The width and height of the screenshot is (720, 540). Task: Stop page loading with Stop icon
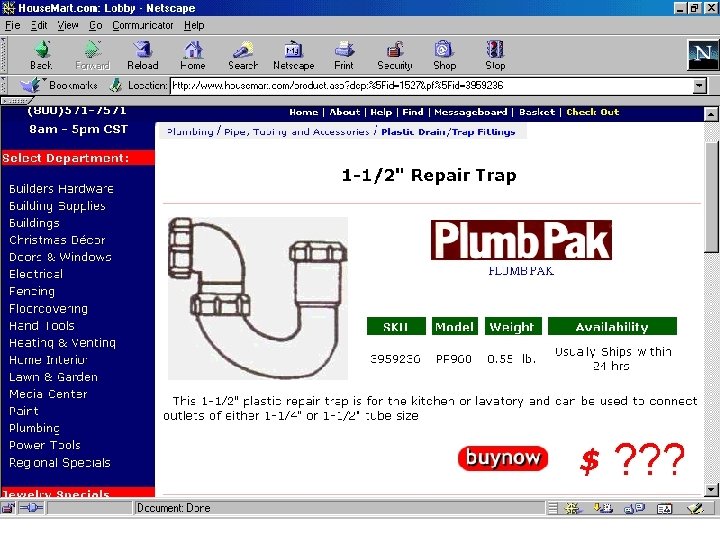[495, 55]
